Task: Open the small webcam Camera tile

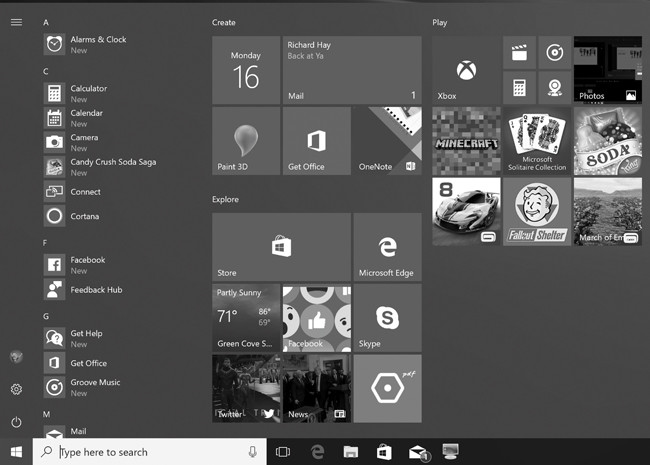Action: coord(555,88)
